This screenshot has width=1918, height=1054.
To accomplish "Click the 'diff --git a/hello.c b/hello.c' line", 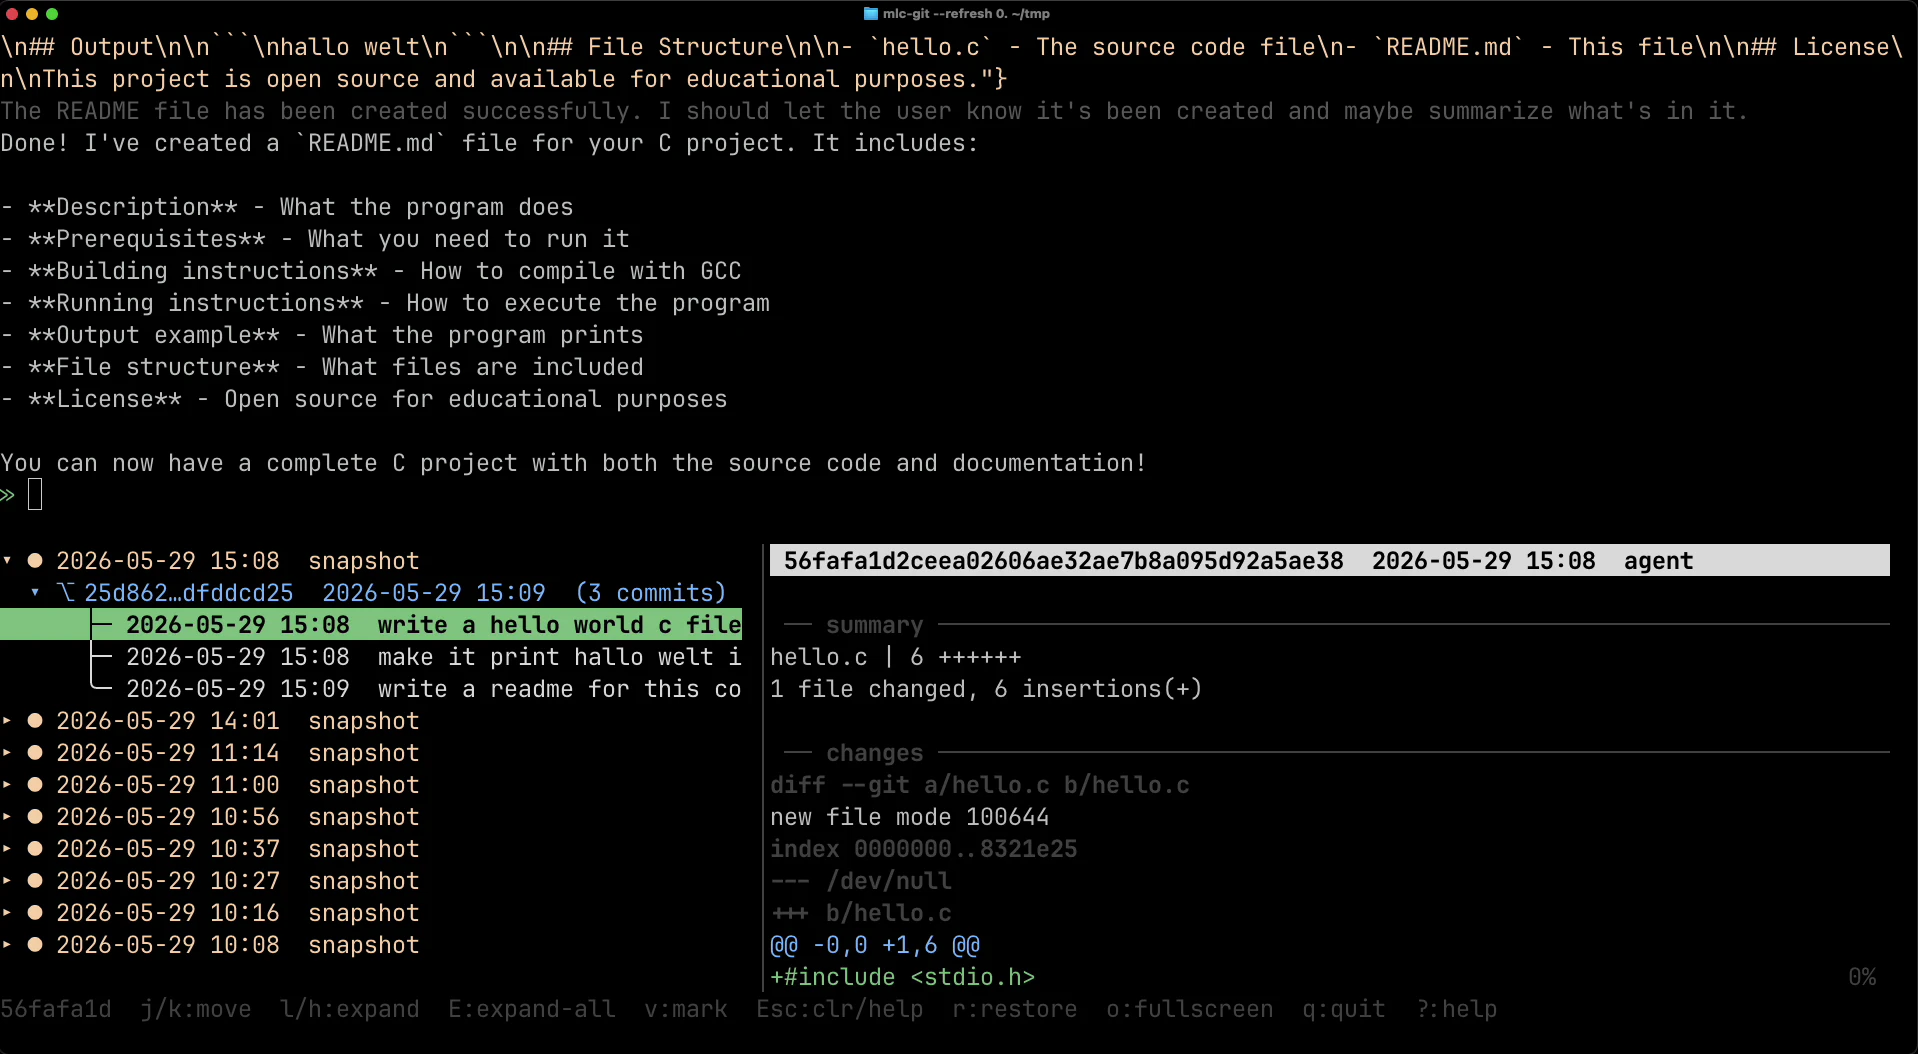I will point(980,785).
